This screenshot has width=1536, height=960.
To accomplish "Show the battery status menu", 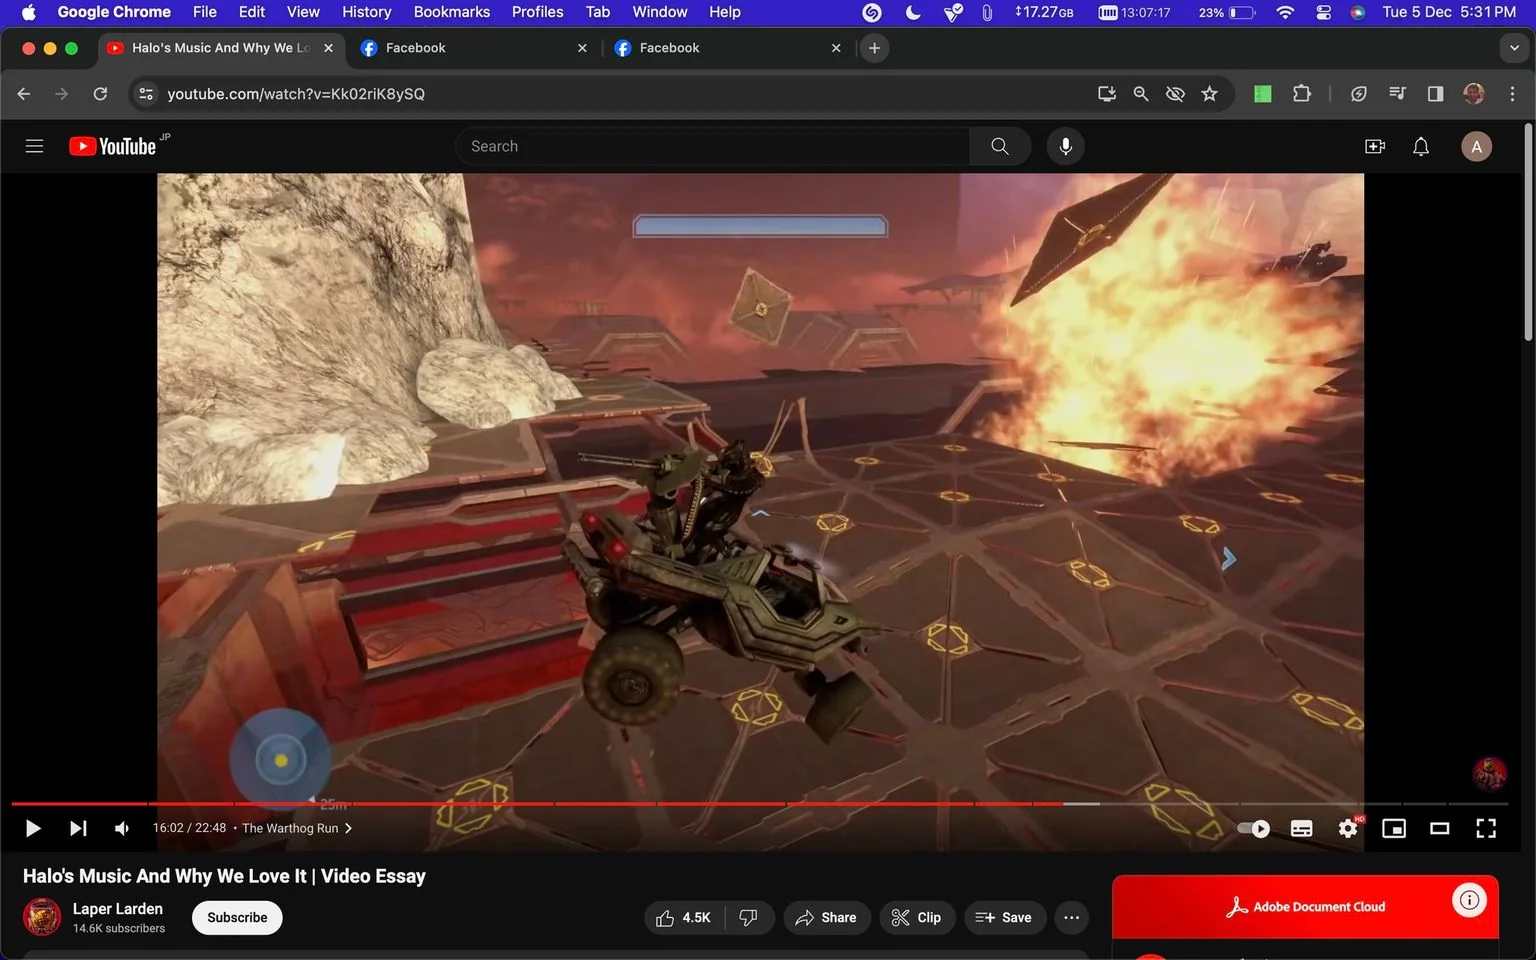I will point(1227,12).
